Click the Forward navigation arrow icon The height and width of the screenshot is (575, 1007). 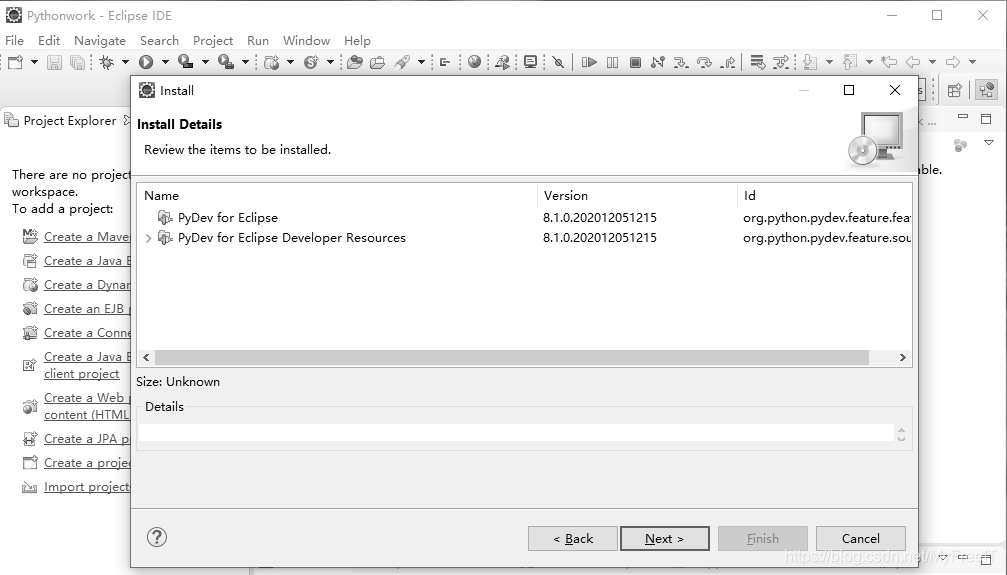pyautogui.click(x=953, y=62)
